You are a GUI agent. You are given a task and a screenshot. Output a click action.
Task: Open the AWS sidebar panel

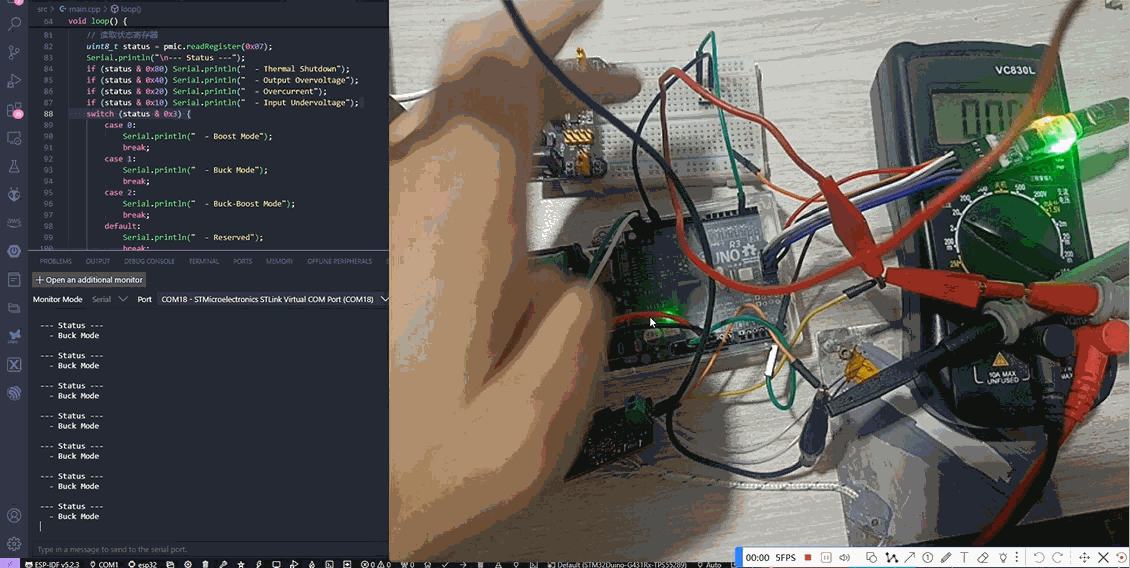14,222
